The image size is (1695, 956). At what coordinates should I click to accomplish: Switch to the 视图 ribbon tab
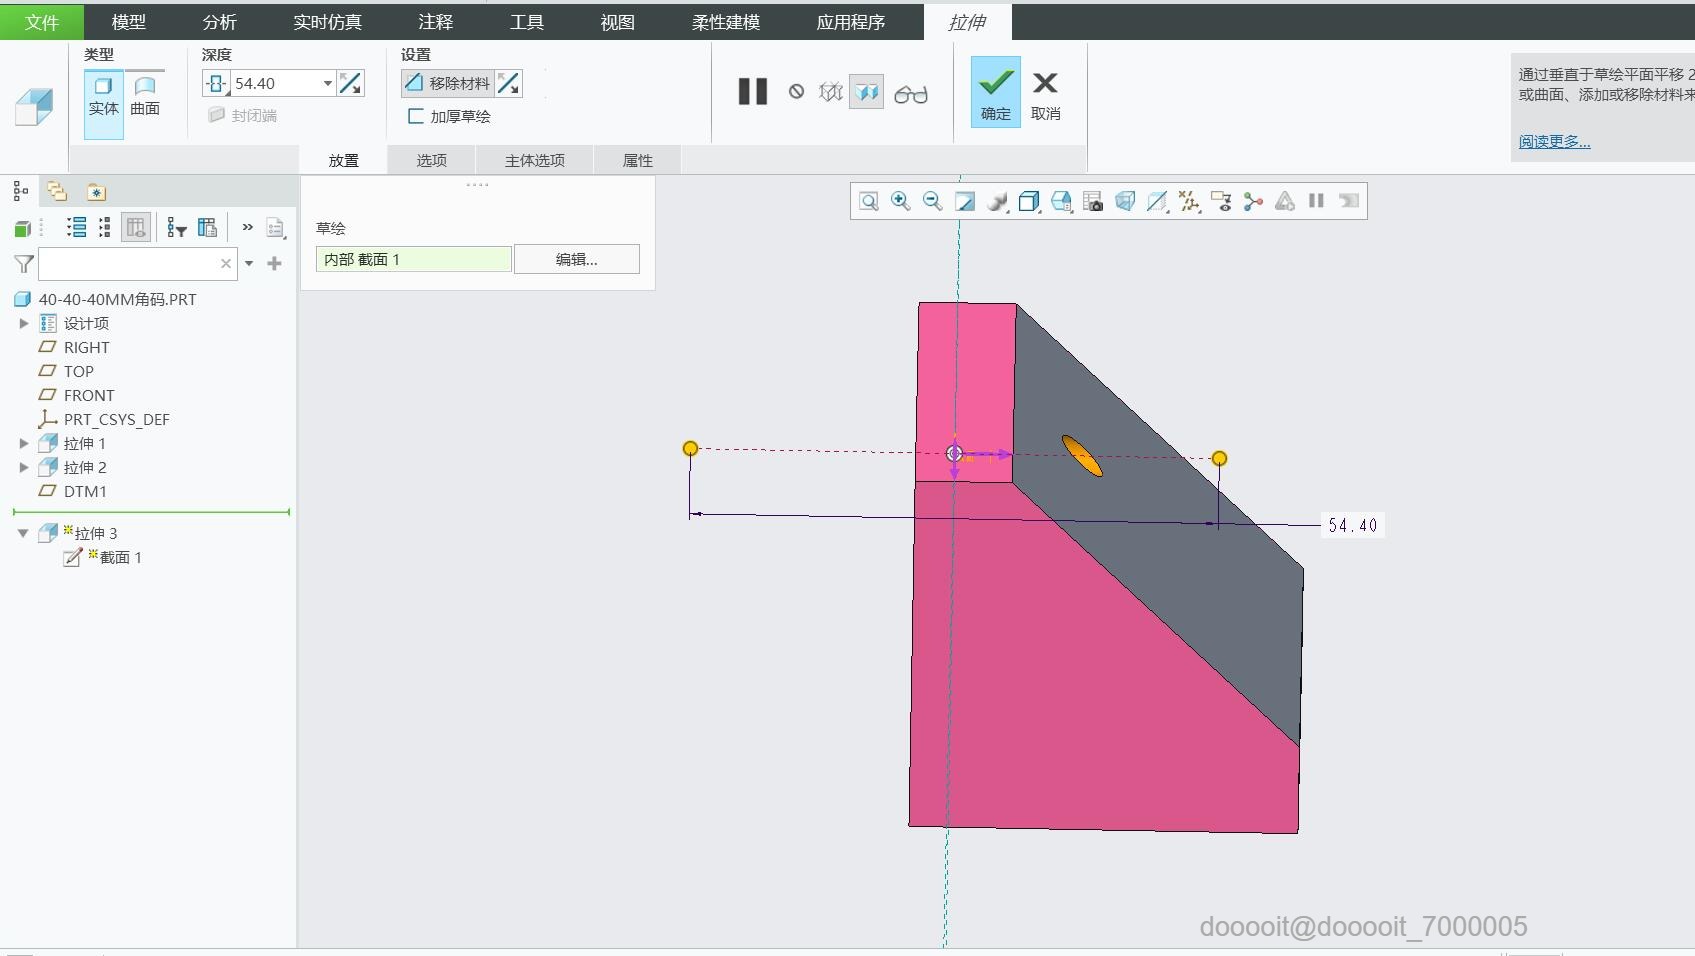point(617,22)
